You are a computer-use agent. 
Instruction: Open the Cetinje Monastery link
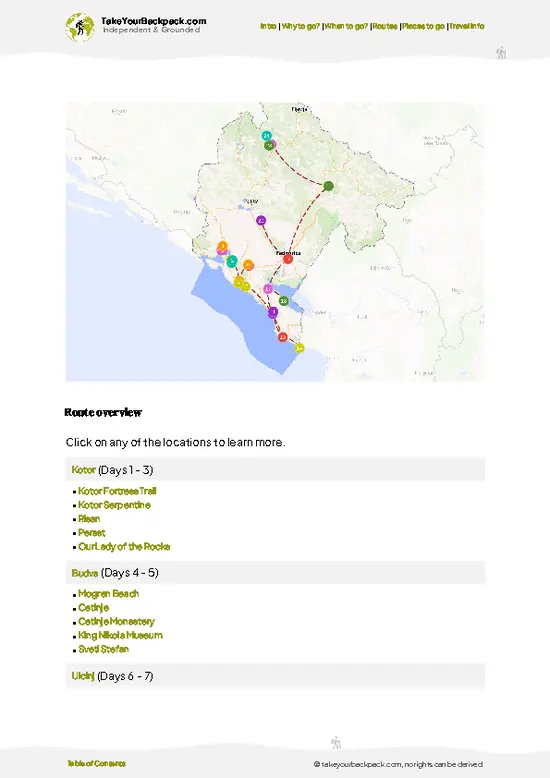[x=117, y=621]
